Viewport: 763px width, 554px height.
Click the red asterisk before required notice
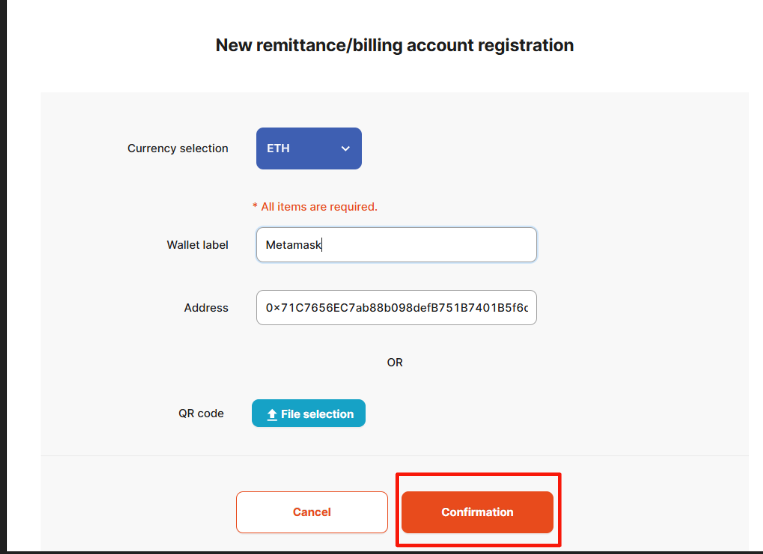click(x=254, y=206)
